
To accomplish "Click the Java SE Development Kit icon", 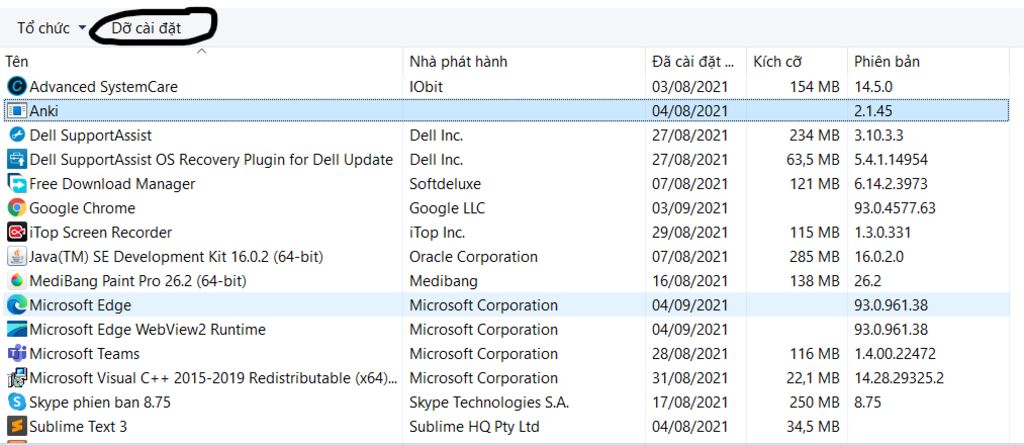I will click(x=17, y=257).
